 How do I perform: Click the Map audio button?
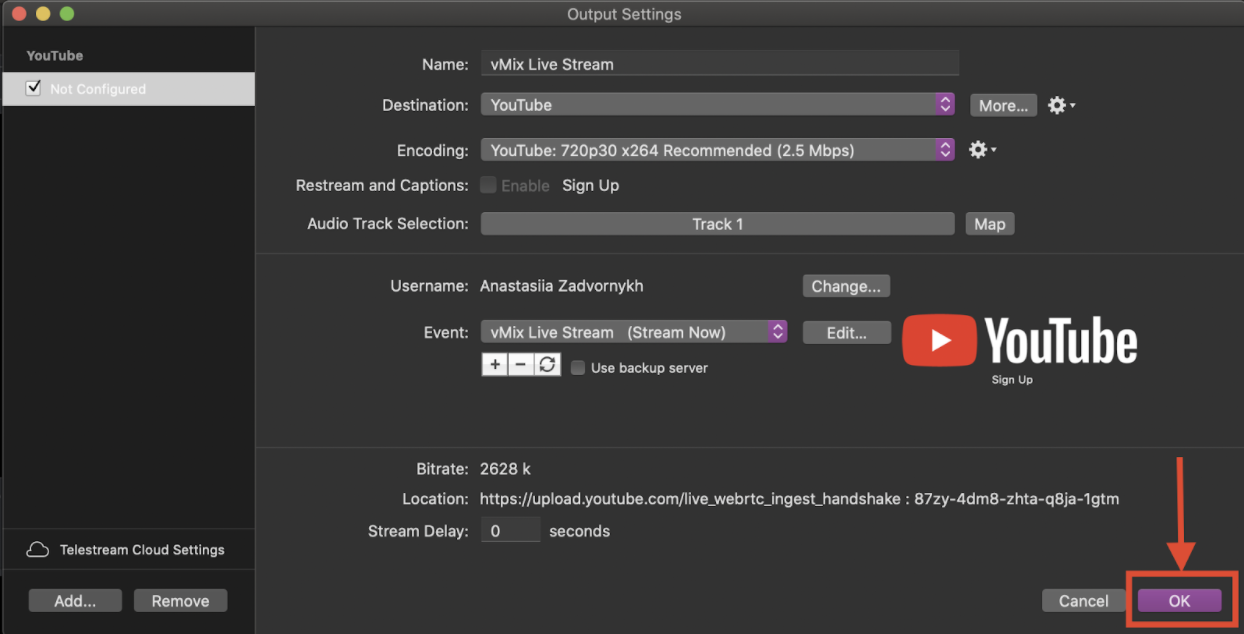(x=990, y=224)
